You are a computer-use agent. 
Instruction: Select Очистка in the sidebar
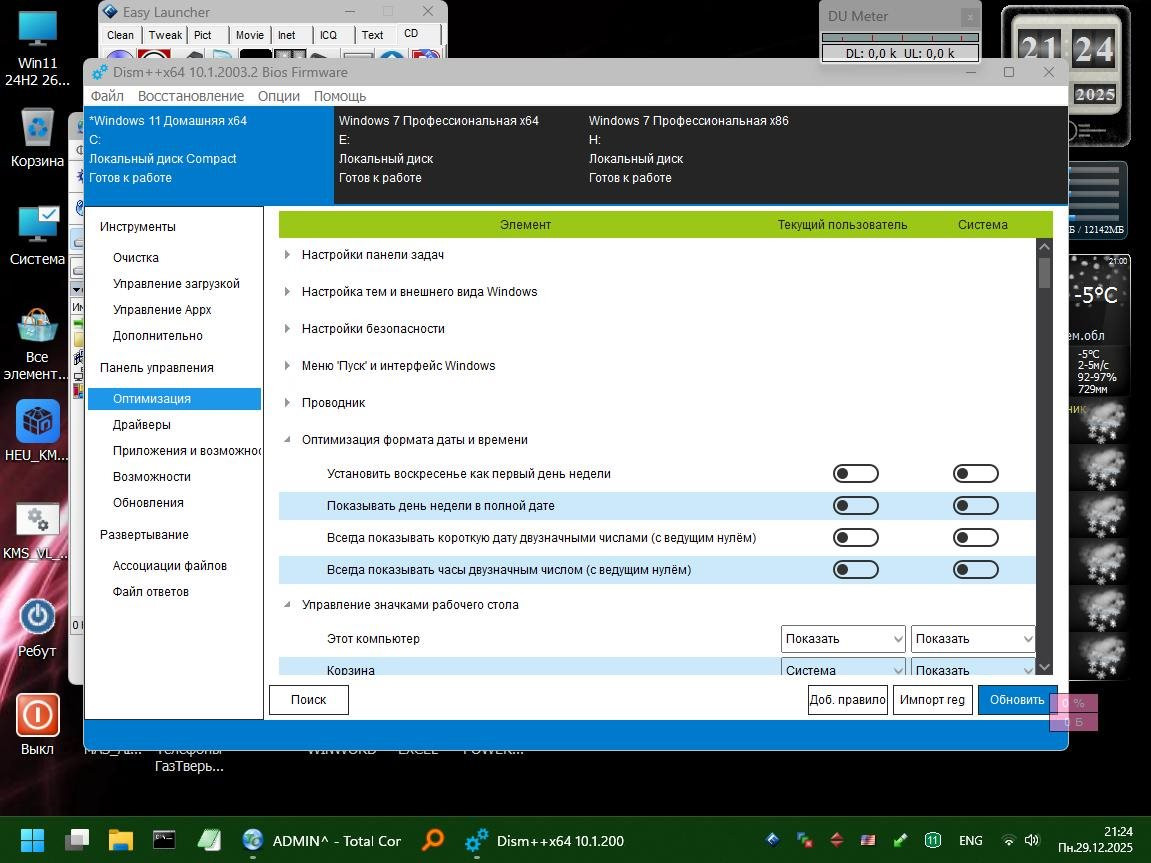click(136, 258)
